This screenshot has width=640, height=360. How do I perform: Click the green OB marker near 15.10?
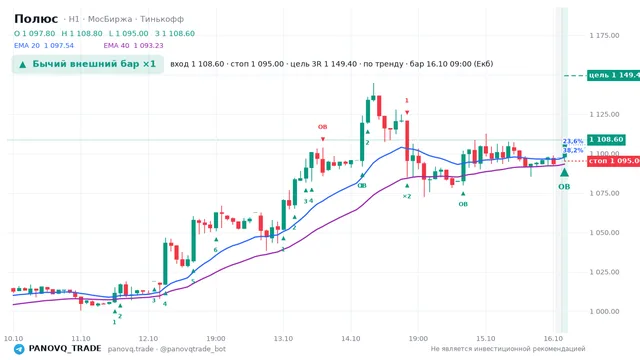pyautogui.click(x=463, y=199)
